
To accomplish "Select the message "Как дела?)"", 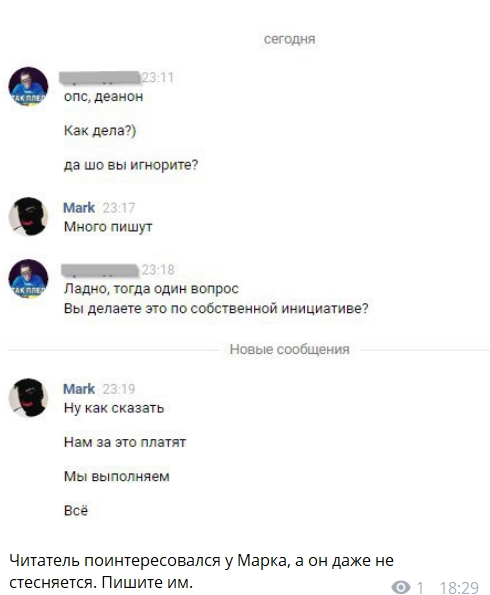I will pos(100,131).
